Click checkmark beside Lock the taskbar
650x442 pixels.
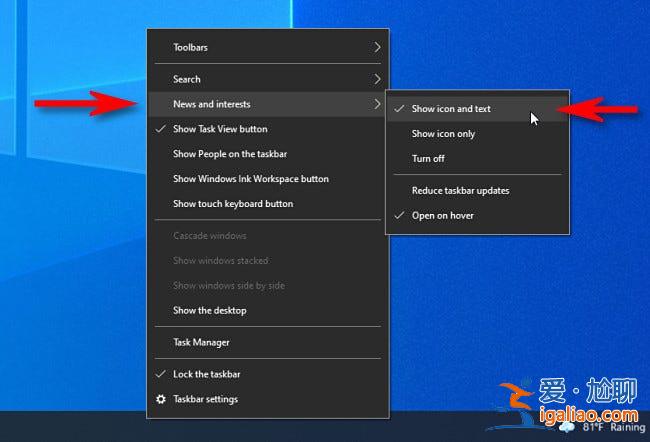click(160, 374)
